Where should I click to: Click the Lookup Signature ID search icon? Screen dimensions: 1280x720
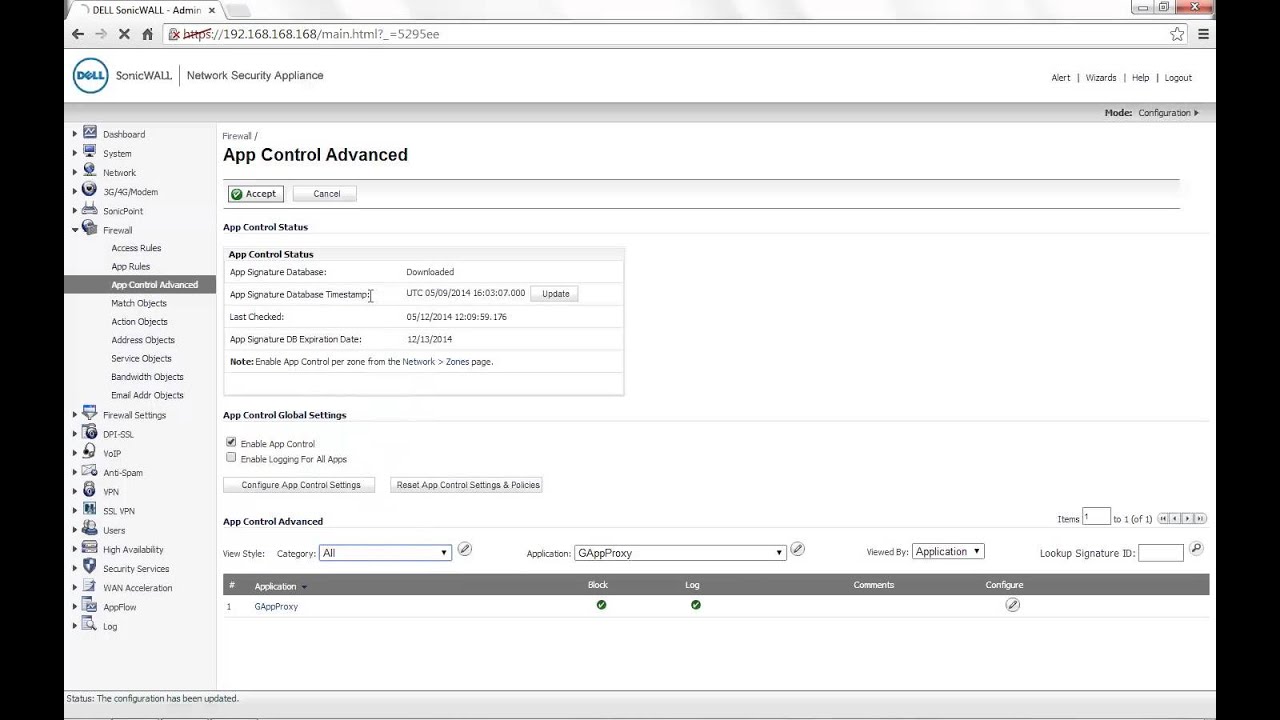(1196, 549)
